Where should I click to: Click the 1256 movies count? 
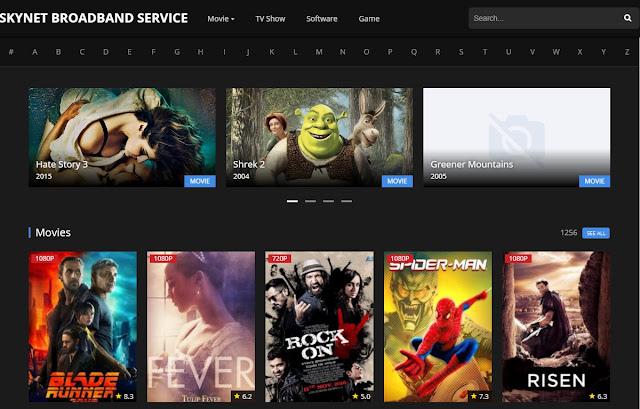tap(569, 233)
